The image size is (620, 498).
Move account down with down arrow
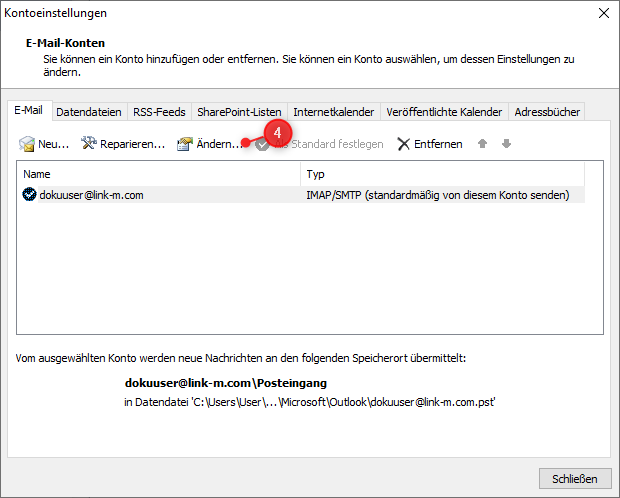pyautogui.click(x=506, y=144)
